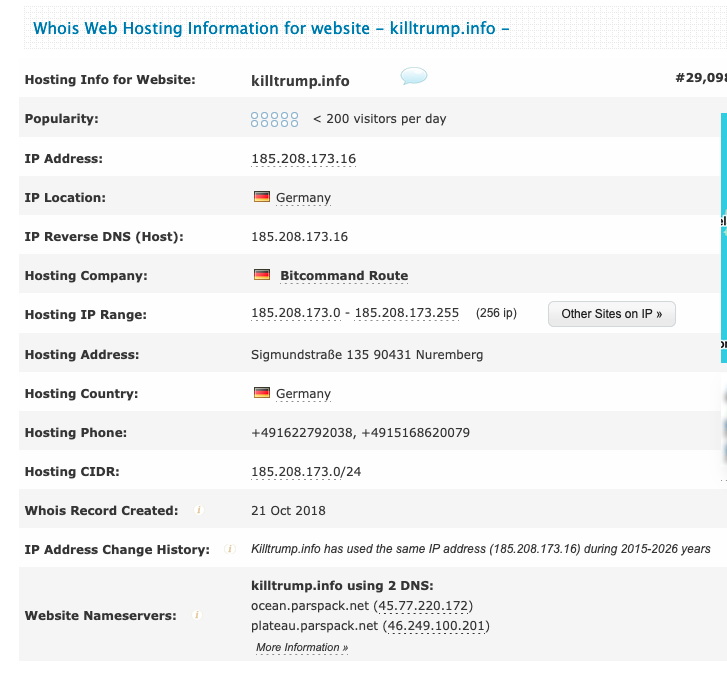Image resolution: width=727 pixels, height=688 pixels.
Task: Click the 'Popularity:' label
Action: [61, 119]
